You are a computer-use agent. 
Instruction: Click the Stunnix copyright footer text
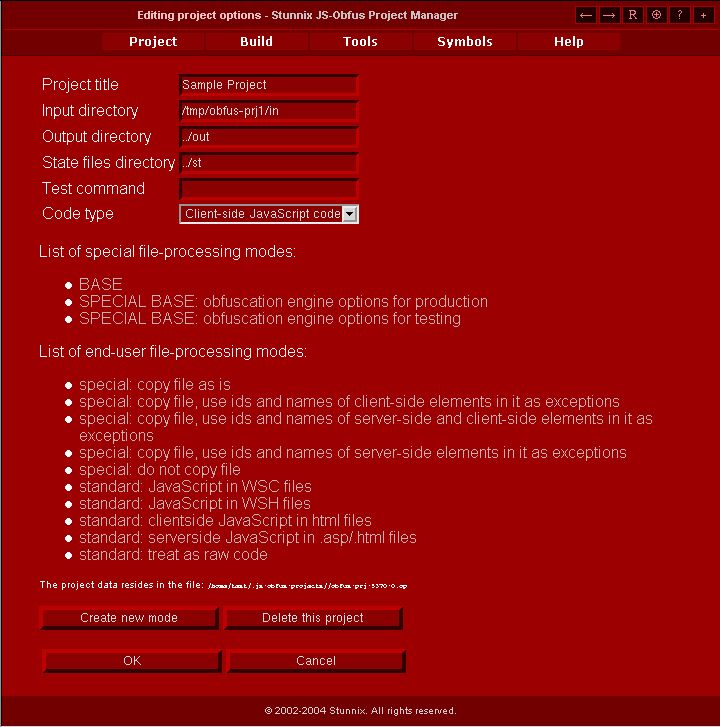[360, 711]
